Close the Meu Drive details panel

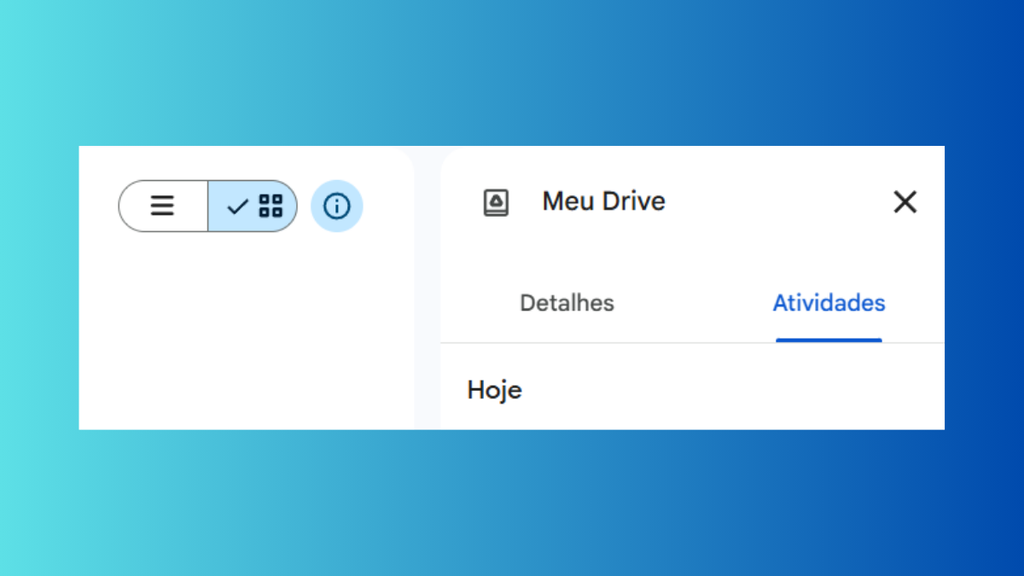[x=905, y=202]
